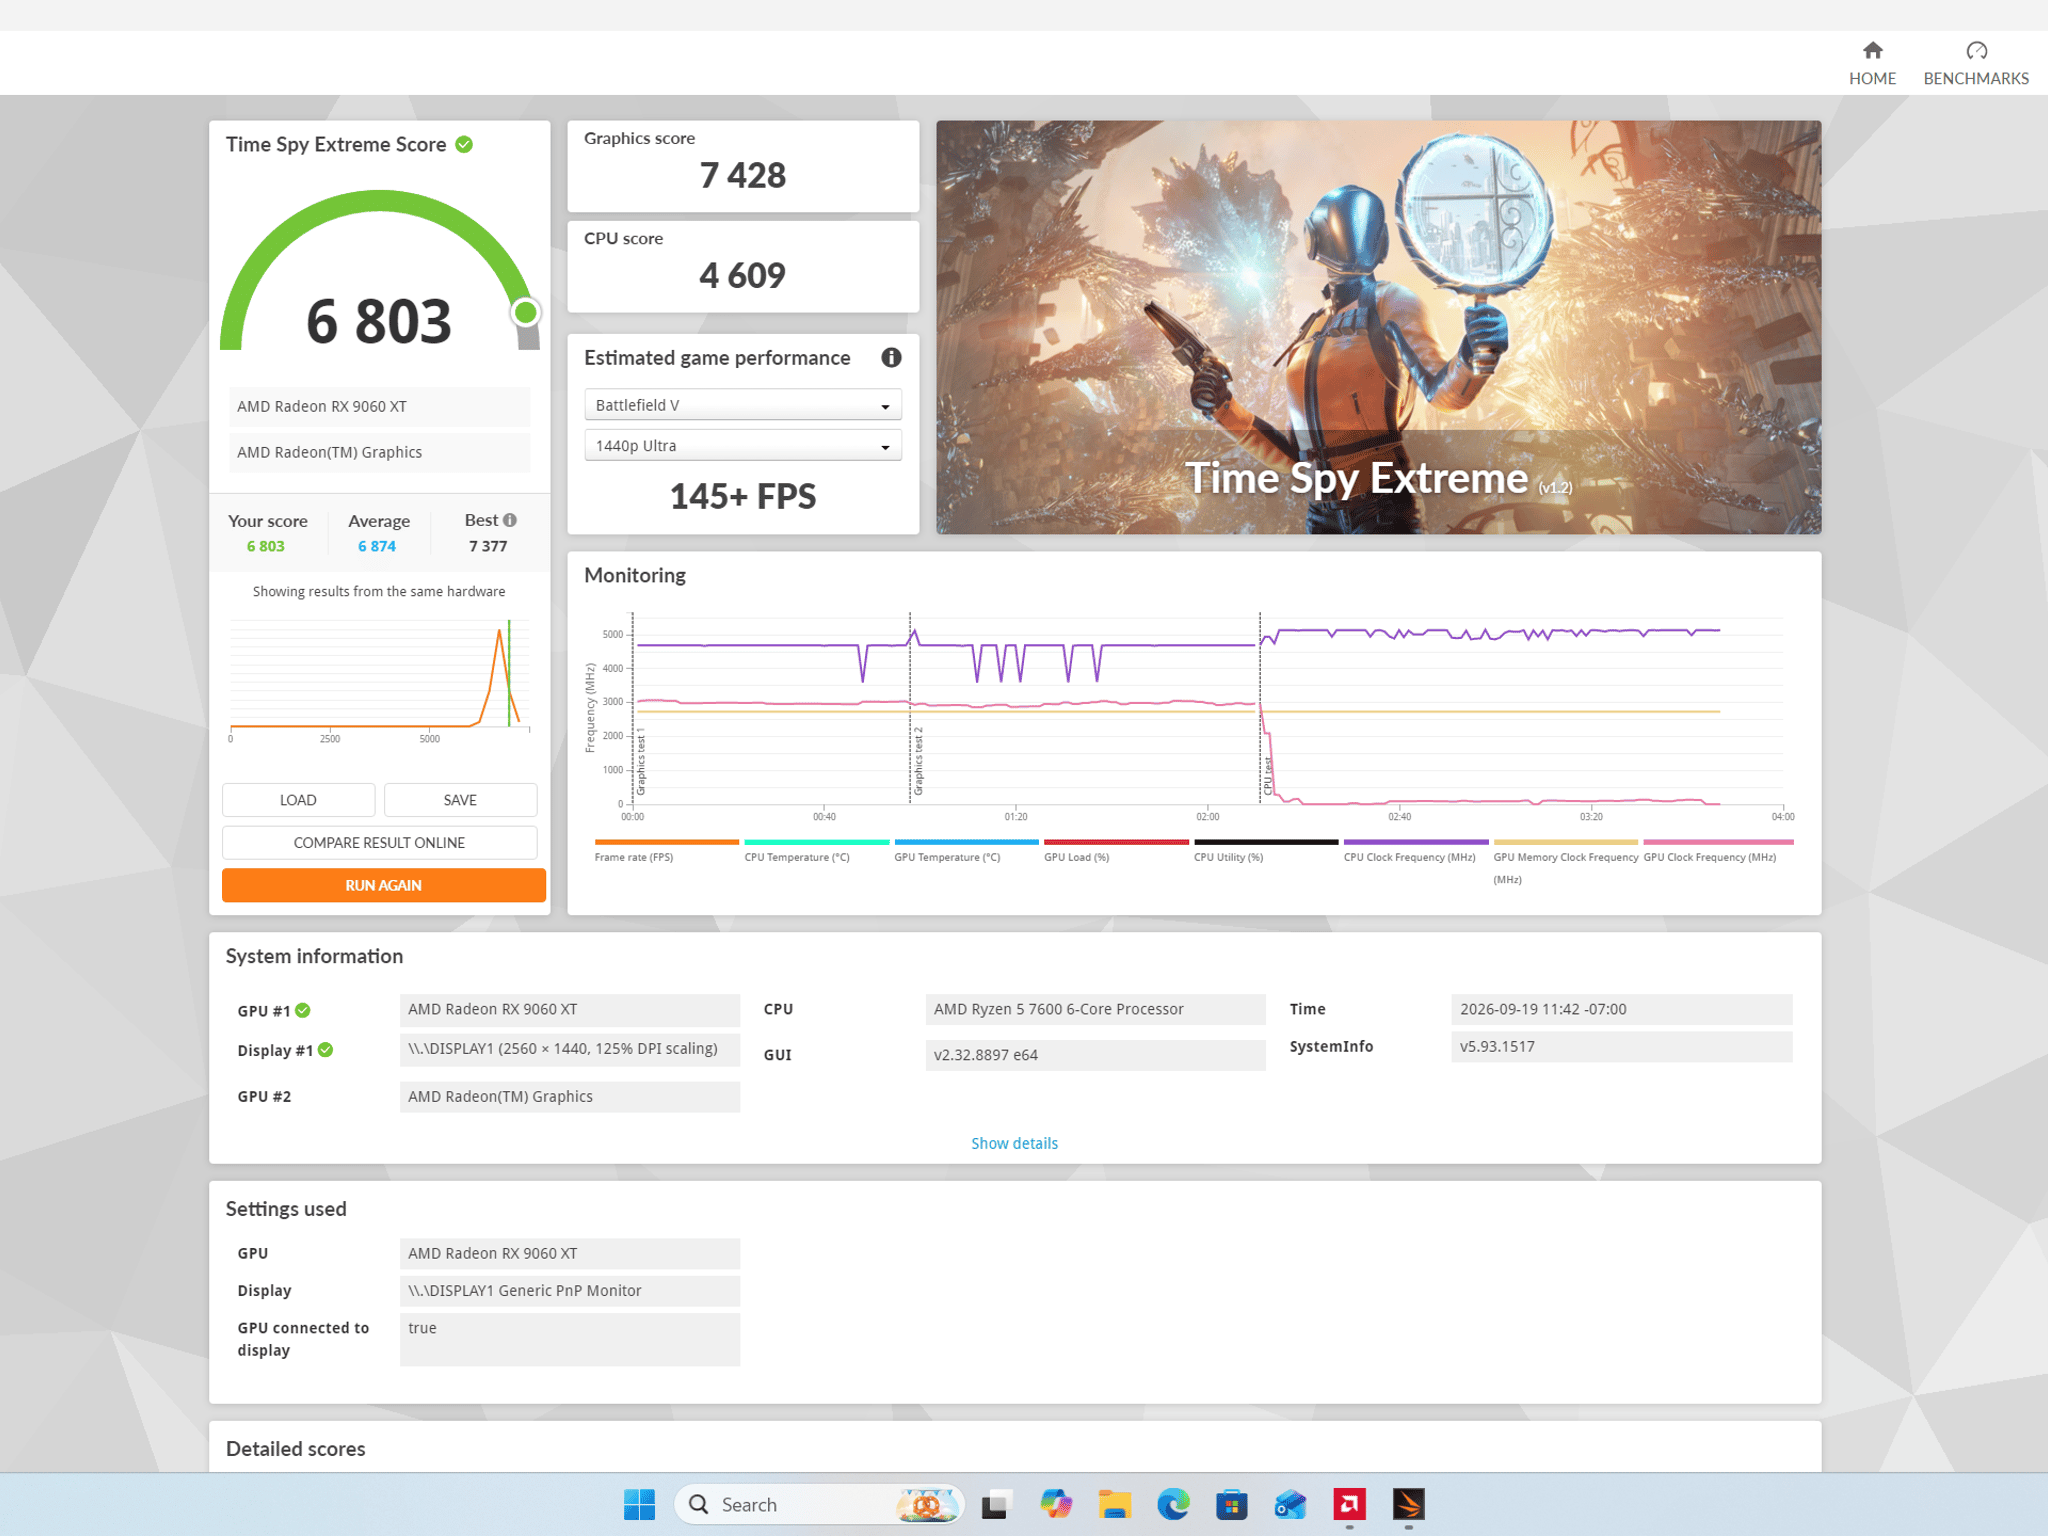This screenshot has height=1536, width=2048.
Task: Click the Best score 7 377
Action: coord(488,546)
